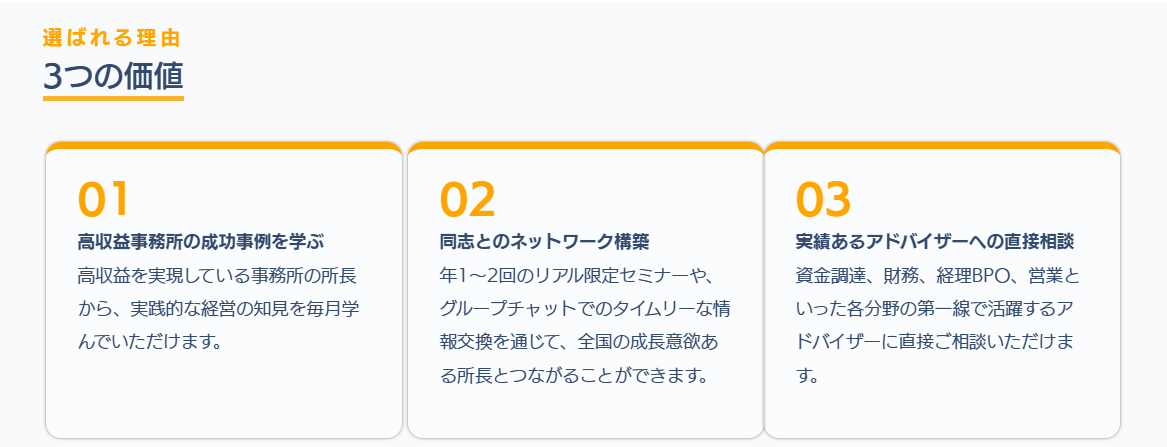
Task: Click the orange '02' number
Action: point(467,200)
